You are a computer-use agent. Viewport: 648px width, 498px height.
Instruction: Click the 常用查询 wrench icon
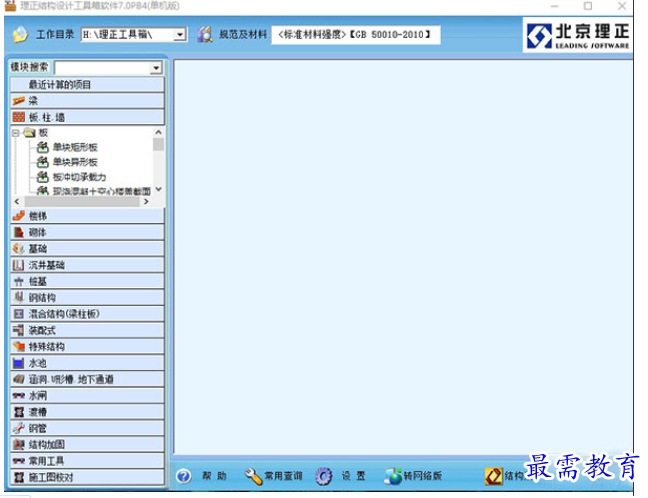[x=253, y=477]
